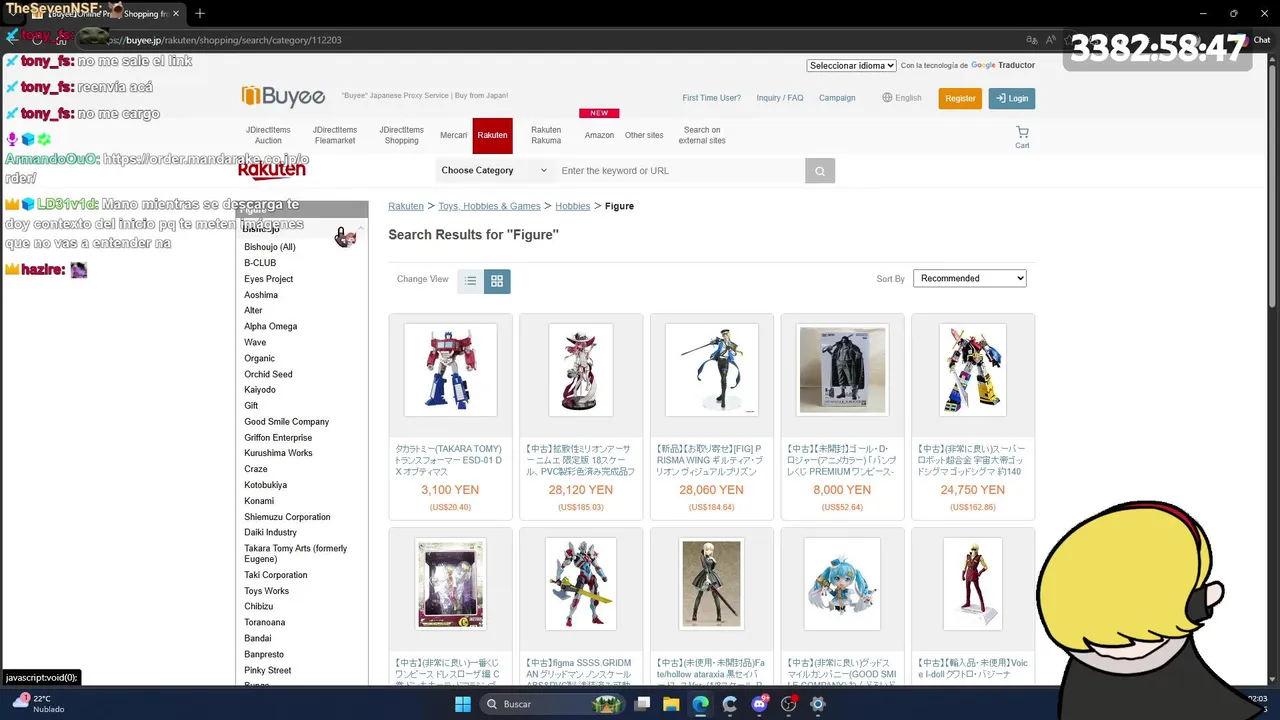Switch to grid view icon
This screenshot has height=720, width=1280.
click(497, 281)
